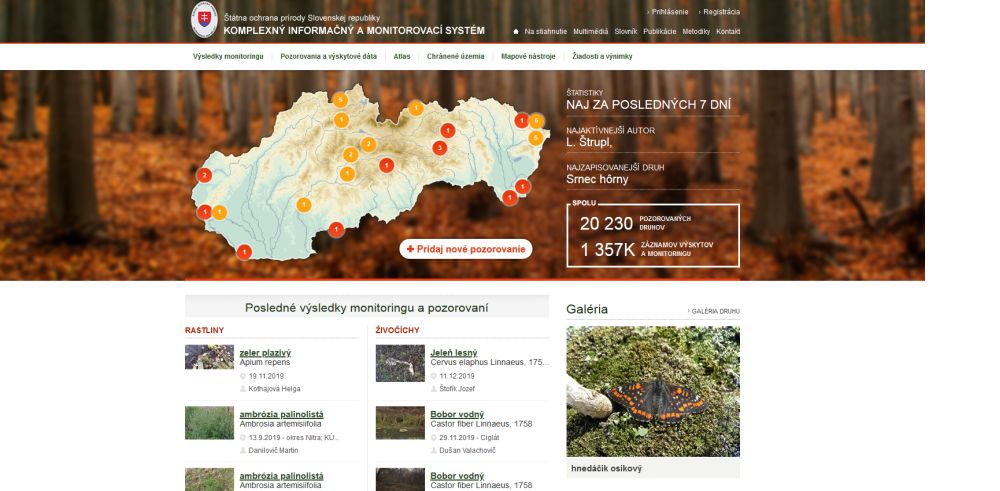The height and width of the screenshot is (491, 1000).
Task: Select the red map cluster labeled 3
Action: pos(439,148)
